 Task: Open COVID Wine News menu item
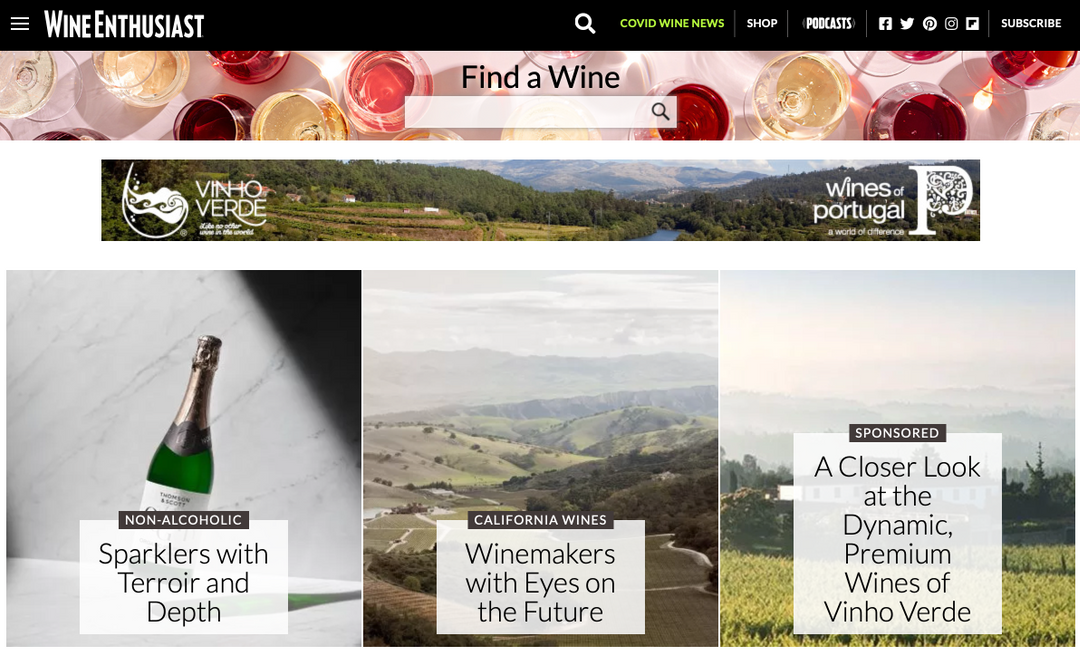(672, 23)
